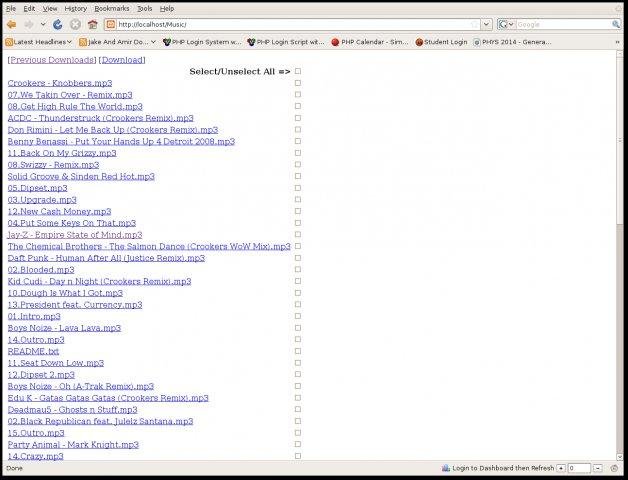This screenshot has height=480, width=628.
Task: Click the search magnifier icon
Action: [616, 24]
